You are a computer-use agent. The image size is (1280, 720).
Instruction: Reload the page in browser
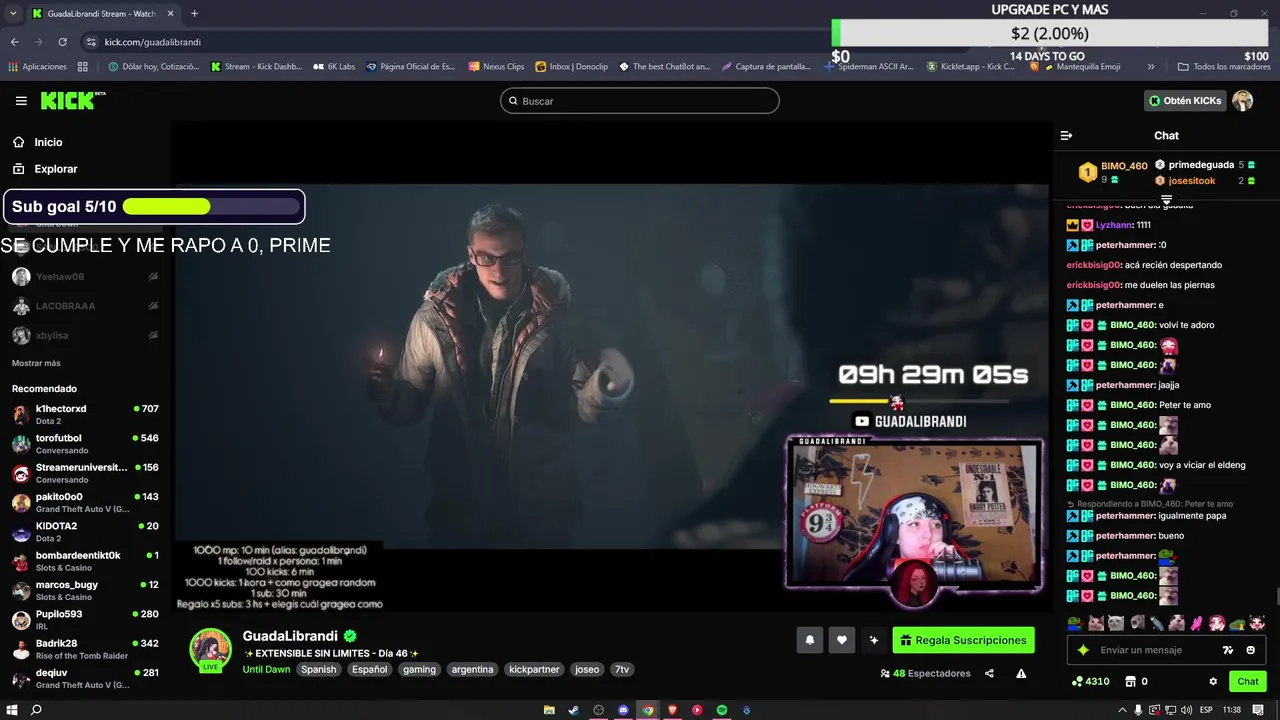point(62,42)
